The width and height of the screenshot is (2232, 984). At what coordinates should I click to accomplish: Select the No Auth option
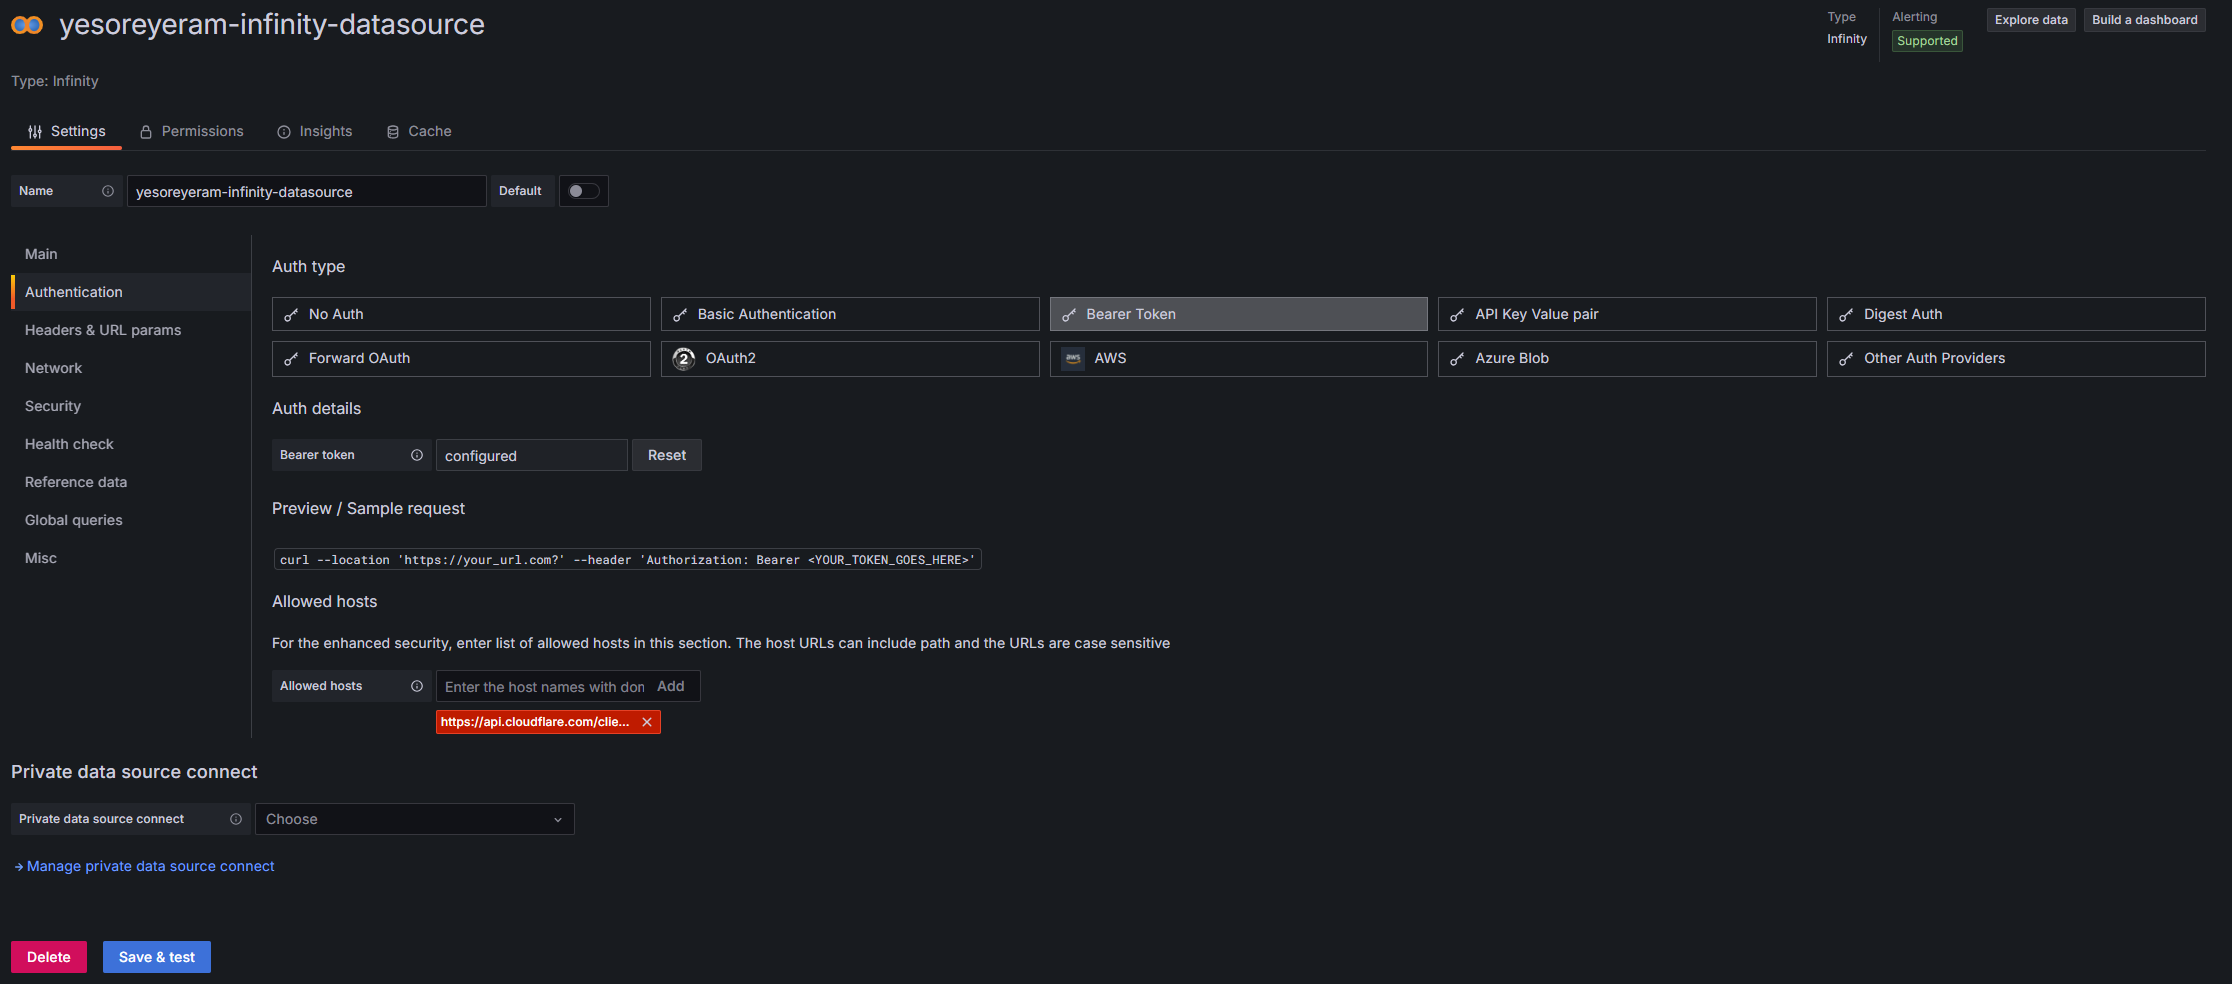[461, 314]
